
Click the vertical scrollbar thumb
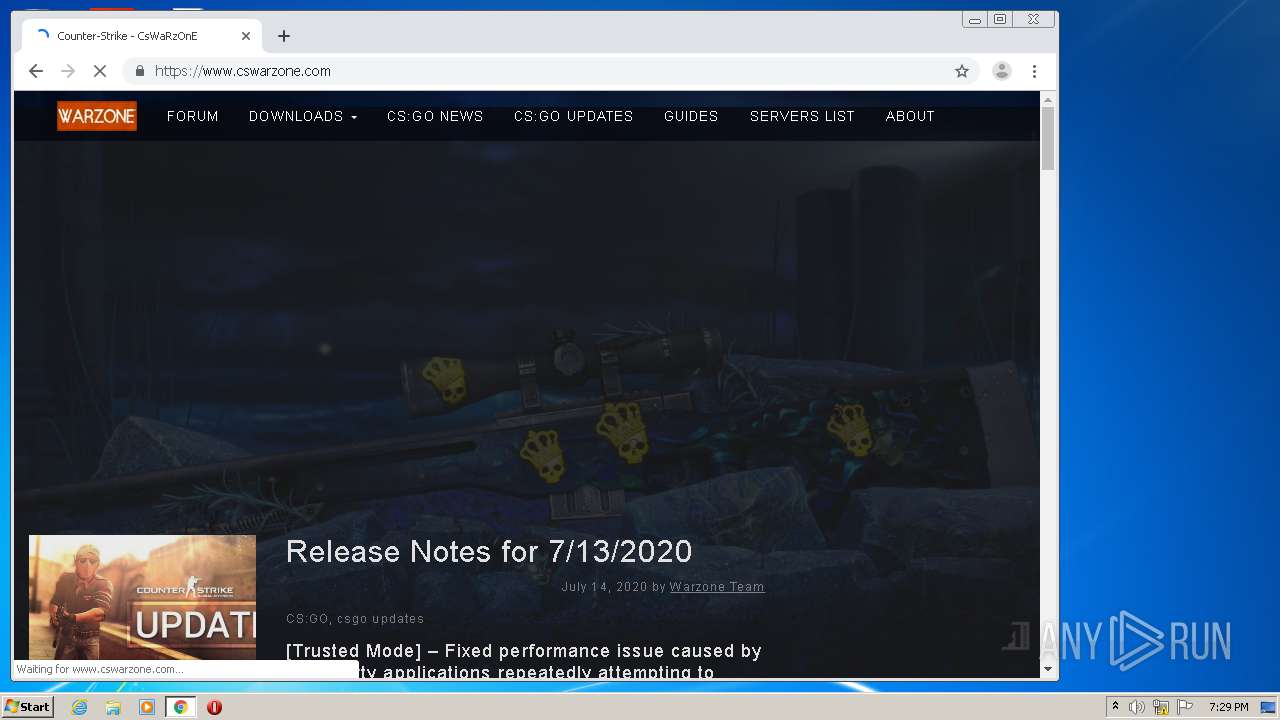pyautogui.click(x=1048, y=139)
